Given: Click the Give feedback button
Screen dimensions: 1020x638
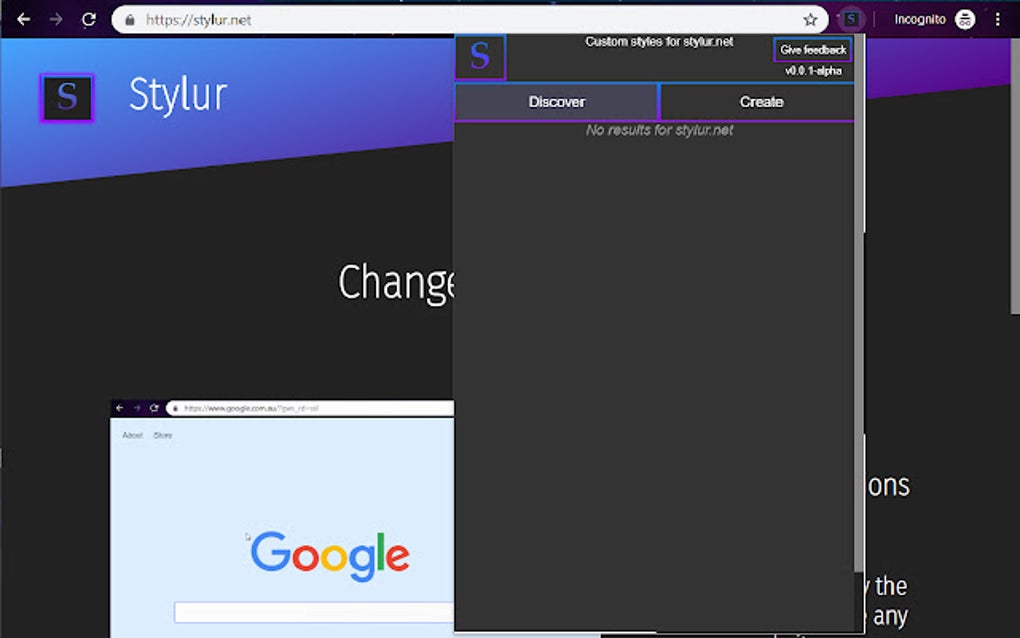Looking at the screenshot, I should [811, 49].
